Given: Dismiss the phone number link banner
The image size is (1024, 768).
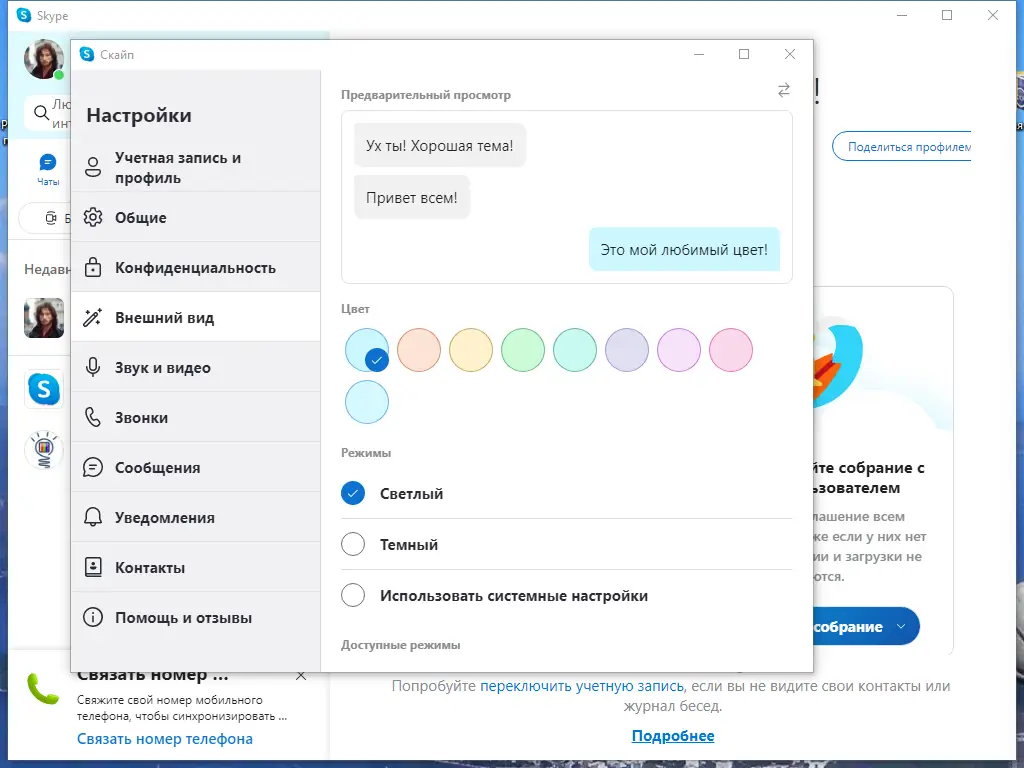Looking at the screenshot, I should tap(301, 676).
